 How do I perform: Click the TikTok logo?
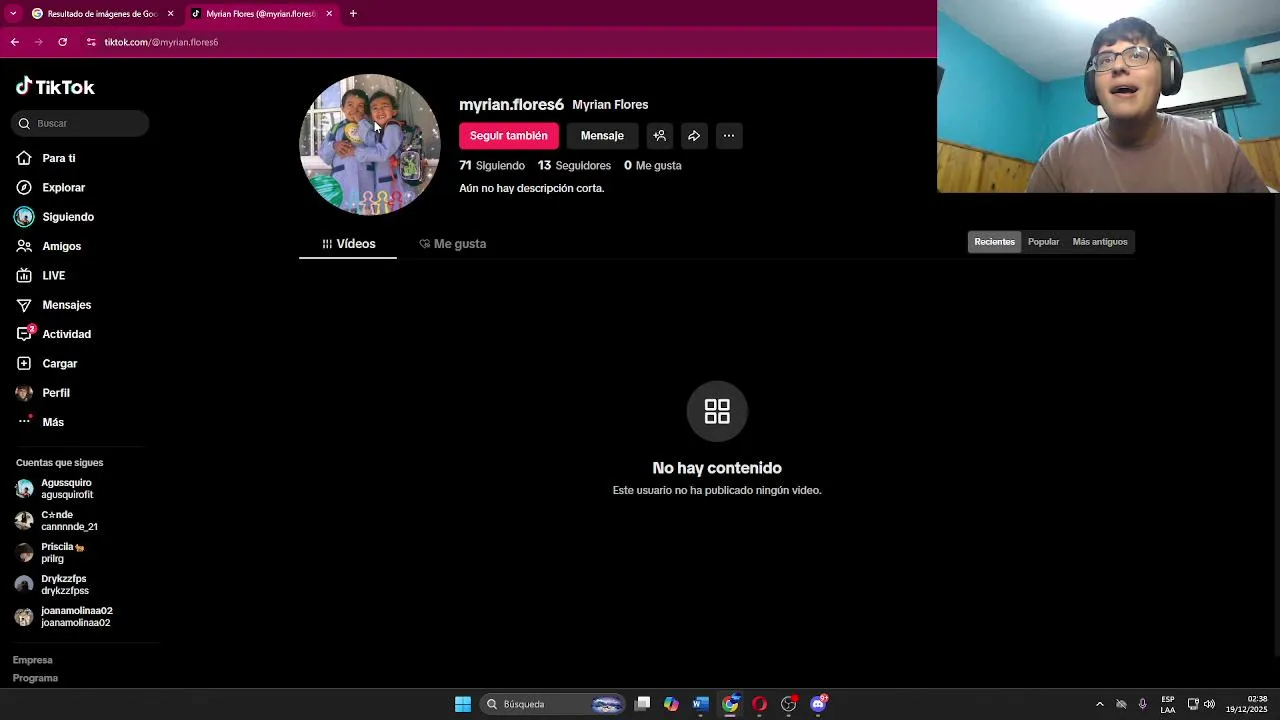55,87
